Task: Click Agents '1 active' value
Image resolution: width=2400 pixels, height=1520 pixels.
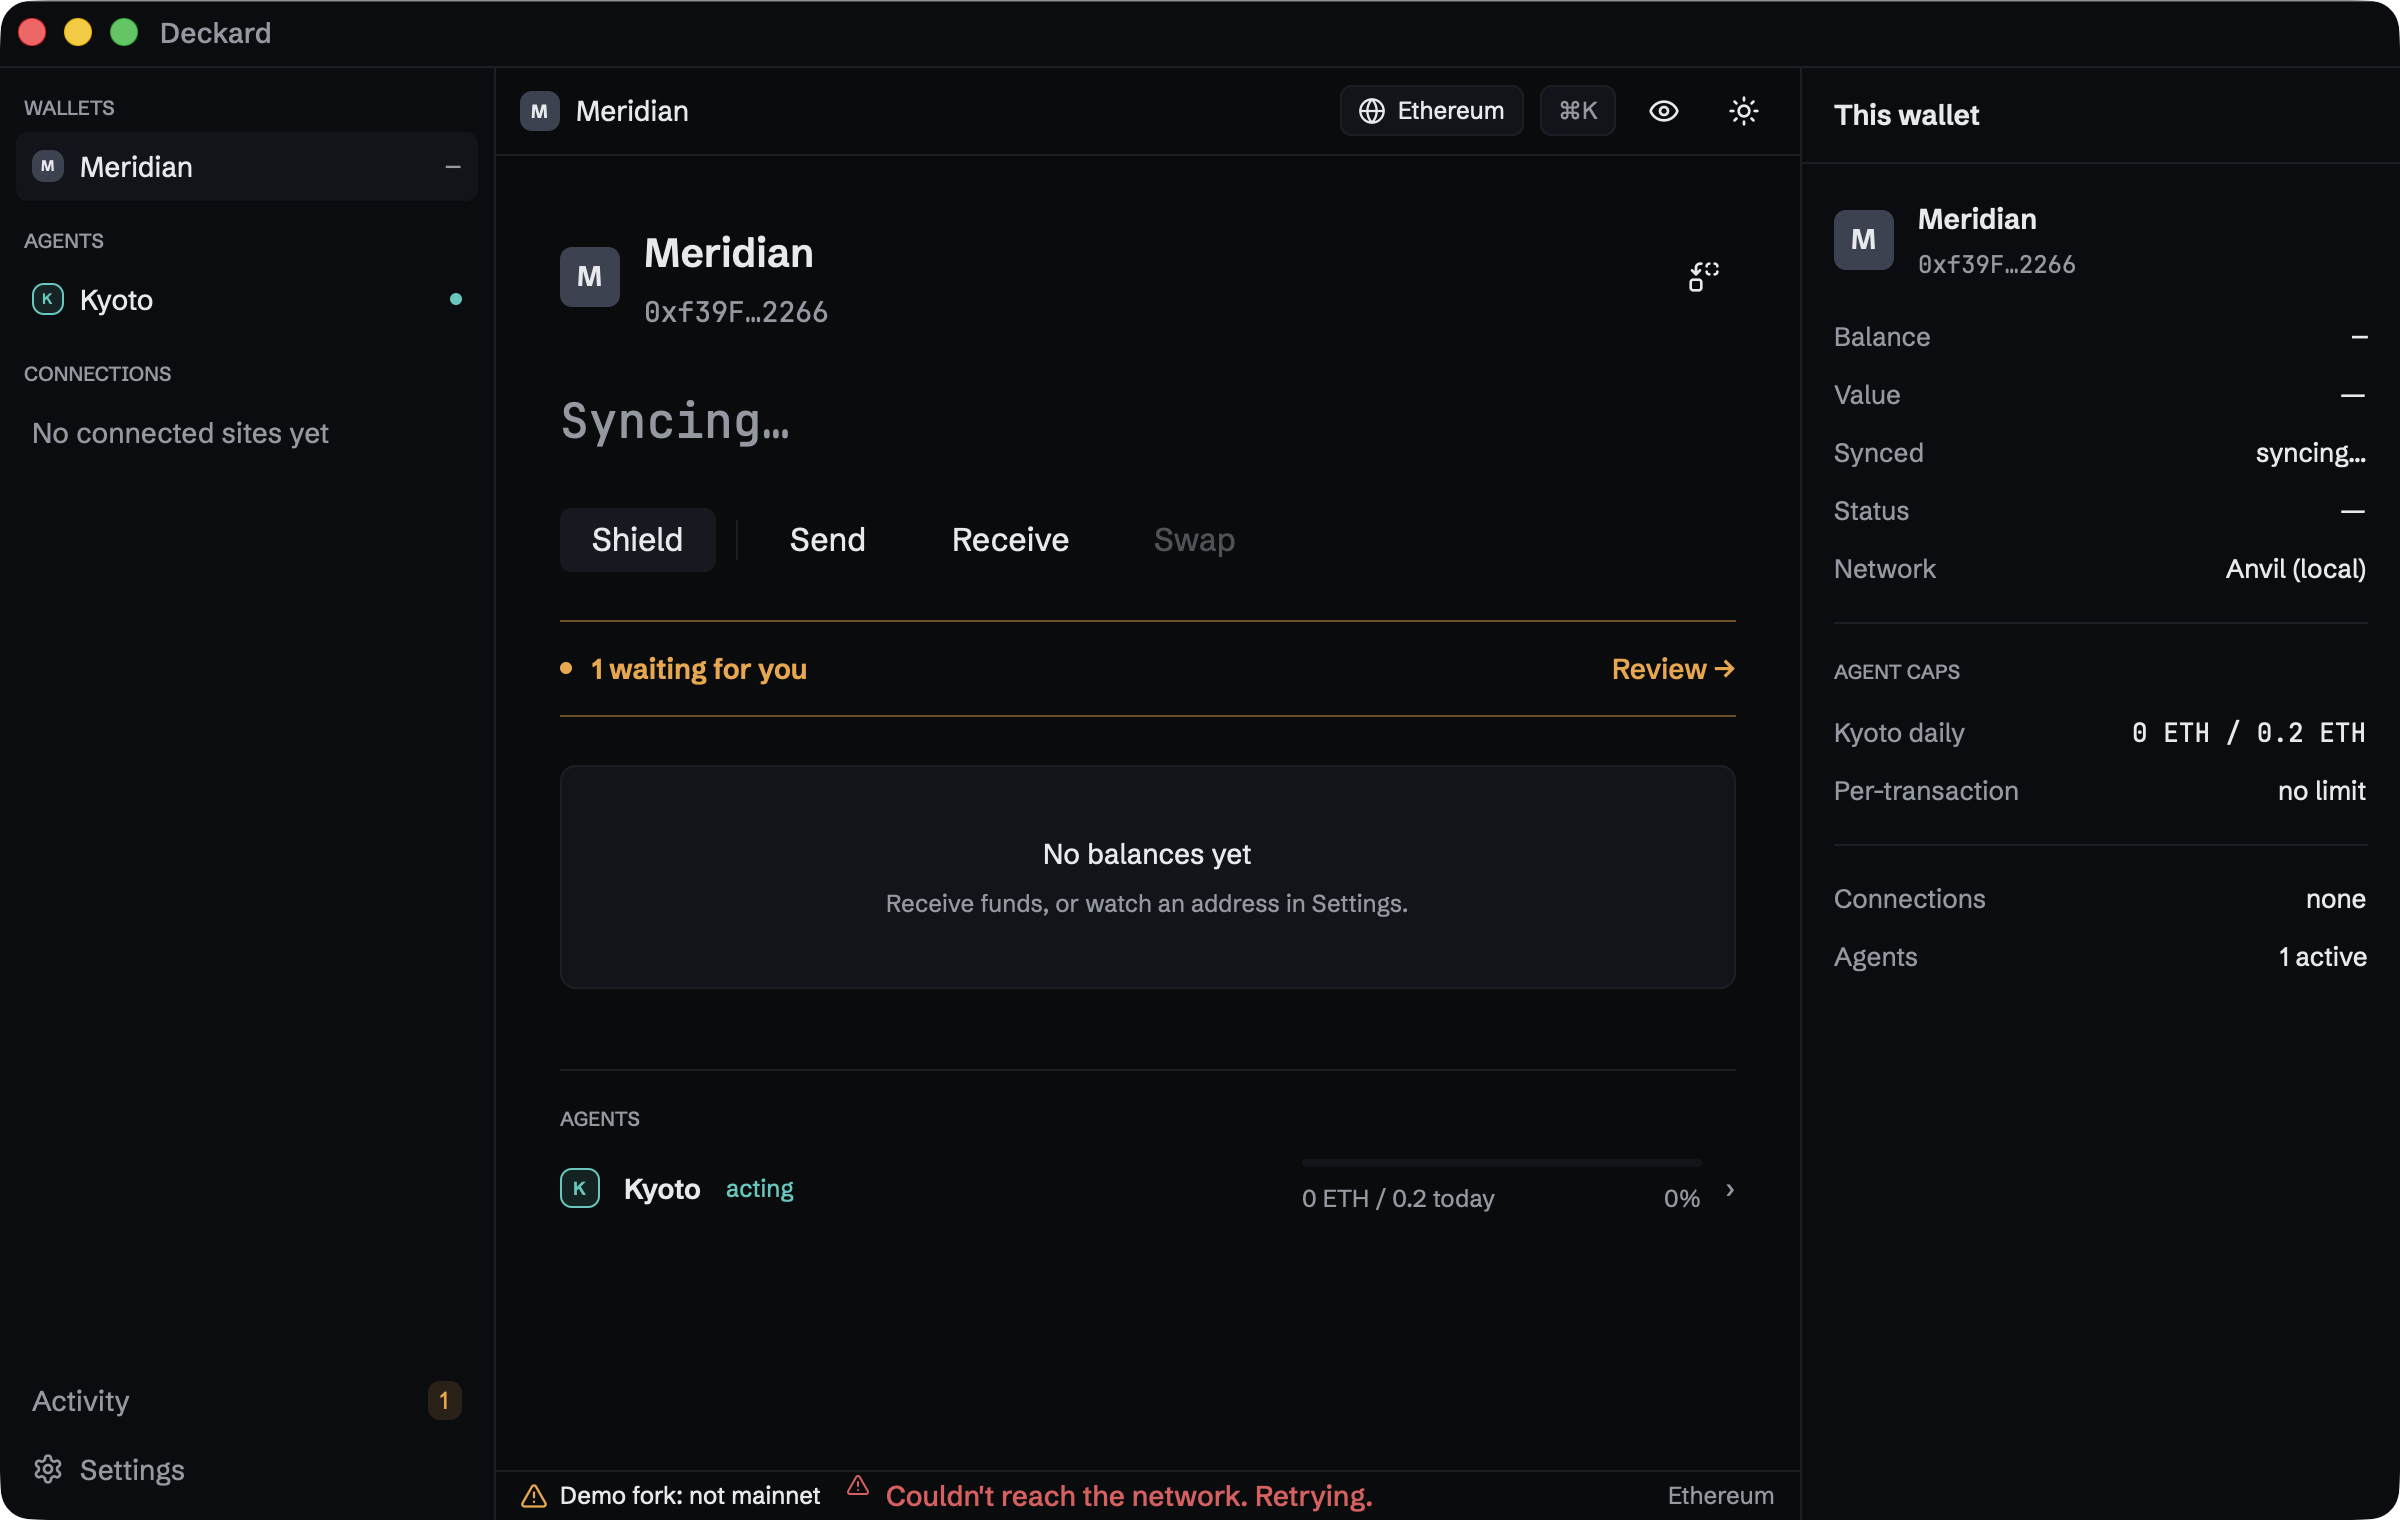Action: click(x=2322, y=957)
